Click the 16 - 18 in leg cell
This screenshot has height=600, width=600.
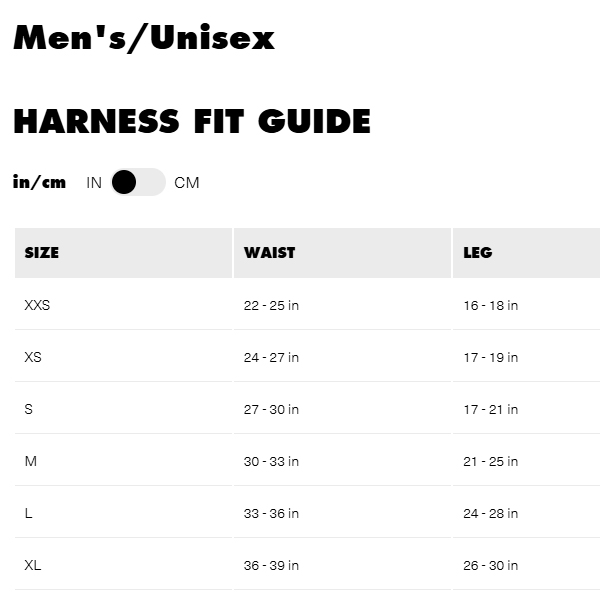[490, 305]
